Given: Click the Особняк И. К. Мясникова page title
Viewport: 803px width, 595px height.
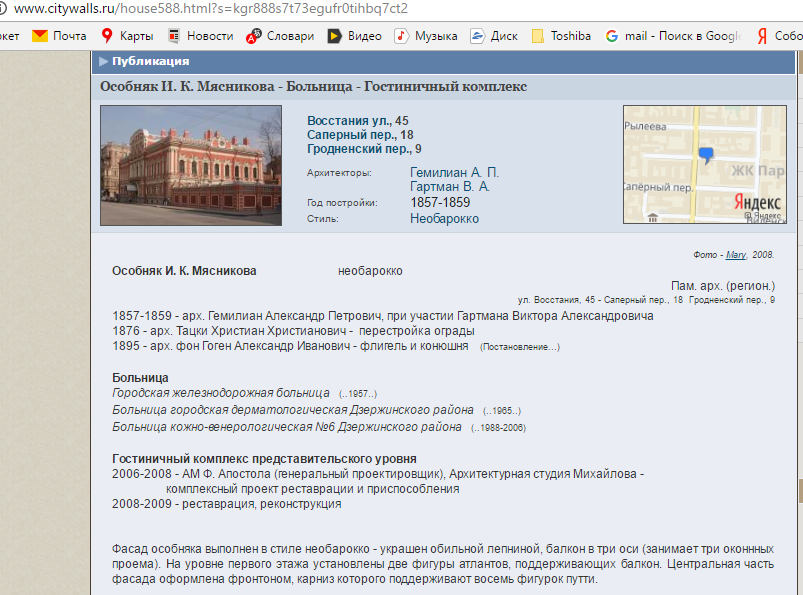Looking at the screenshot, I should tap(313, 87).
